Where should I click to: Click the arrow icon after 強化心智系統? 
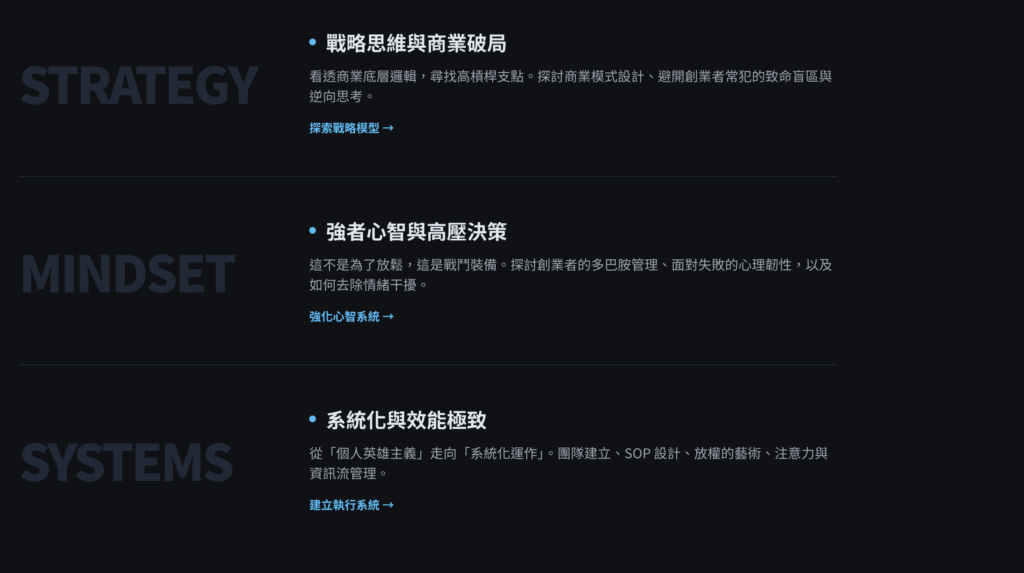(388, 317)
